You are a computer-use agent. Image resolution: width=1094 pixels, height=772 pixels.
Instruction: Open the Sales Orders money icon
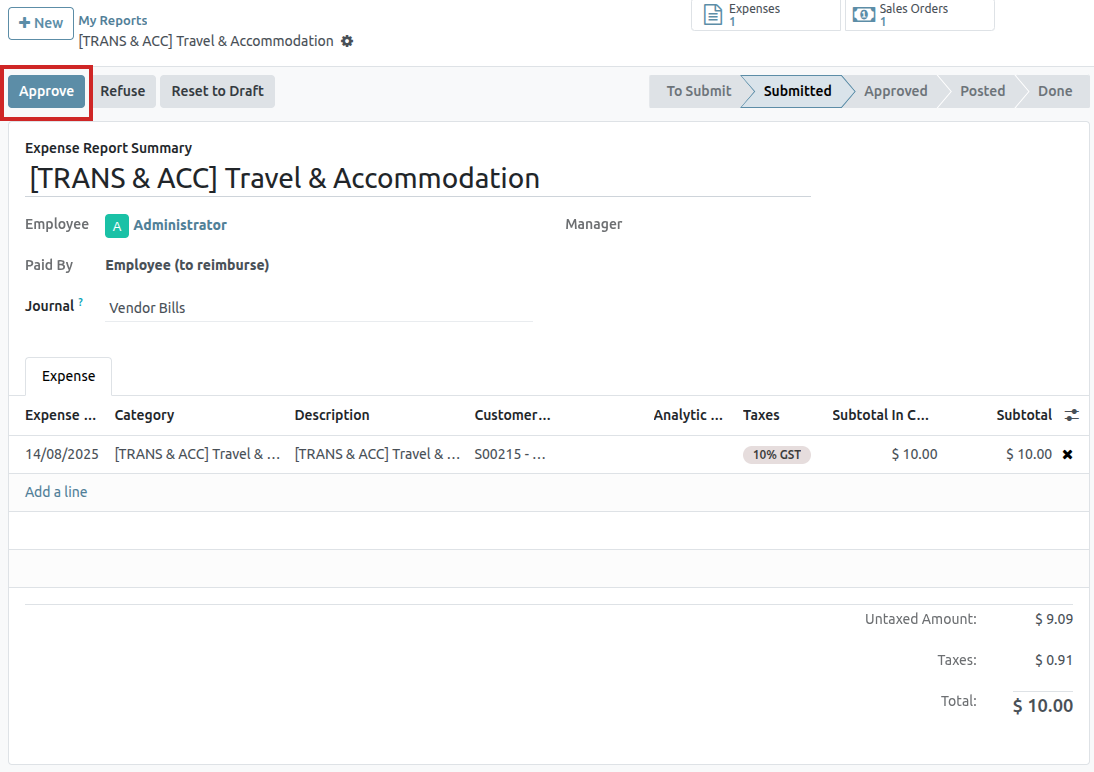(863, 14)
